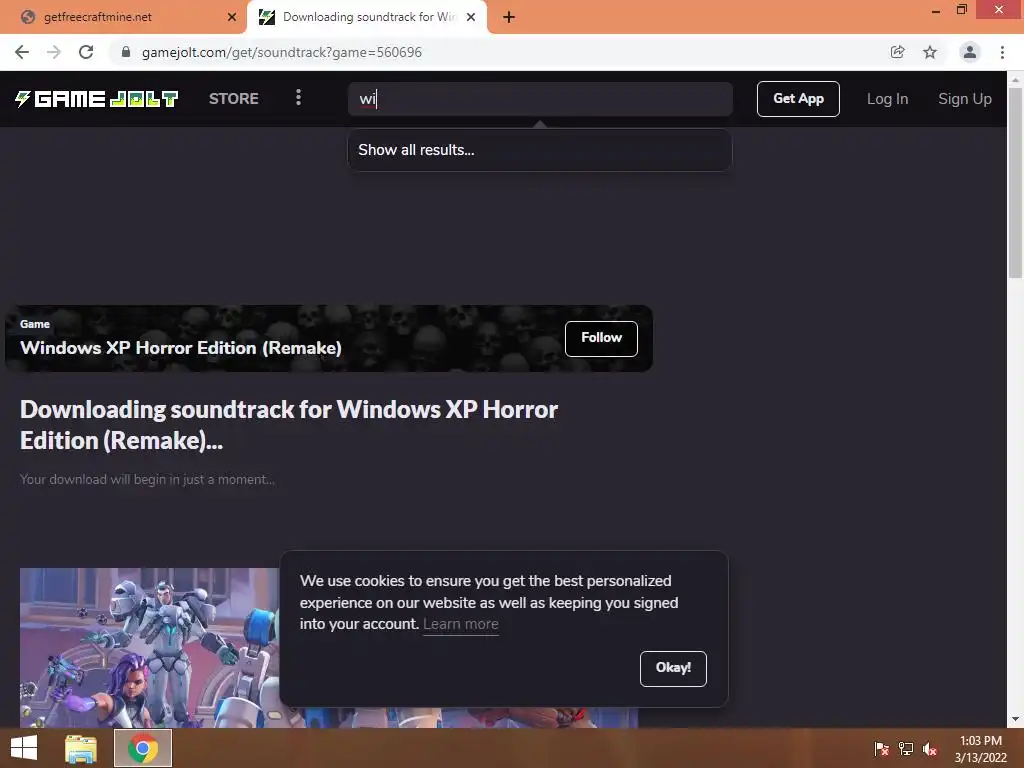The width and height of the screenshot is (1024, 768).
Task: Click the scrollbar up arrow
Action: pyautogui.click(x=1015, y=80)
